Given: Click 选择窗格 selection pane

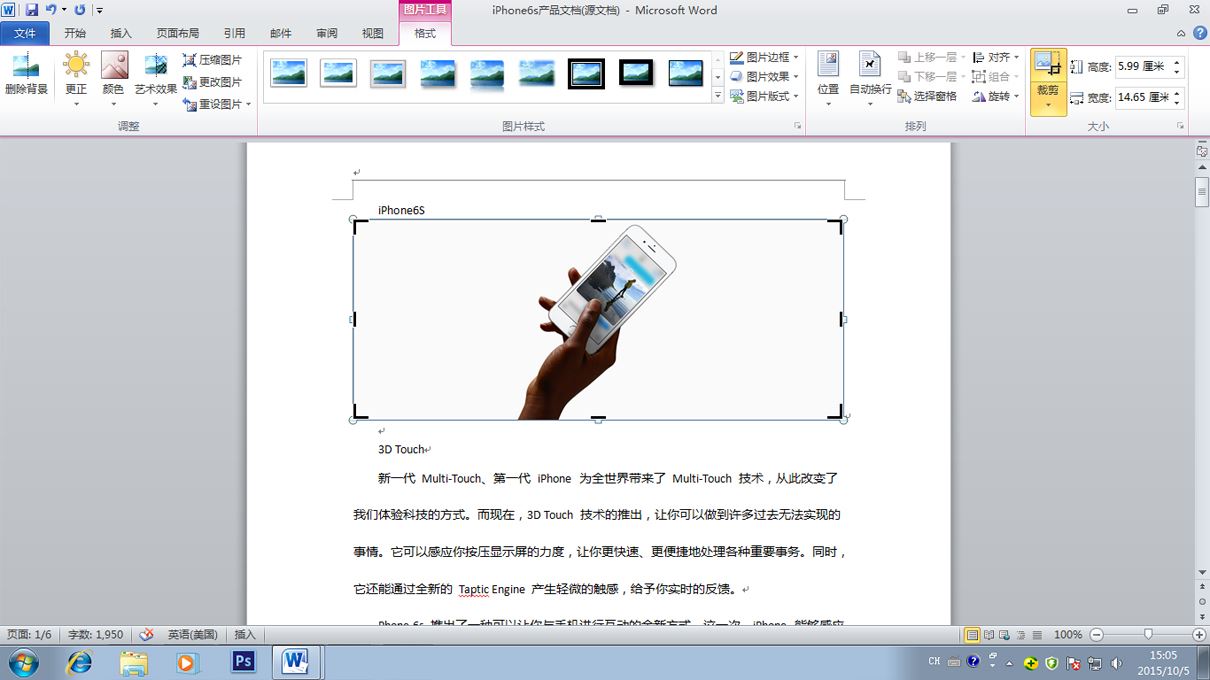Looking at the screenshot, I should 927,96.
